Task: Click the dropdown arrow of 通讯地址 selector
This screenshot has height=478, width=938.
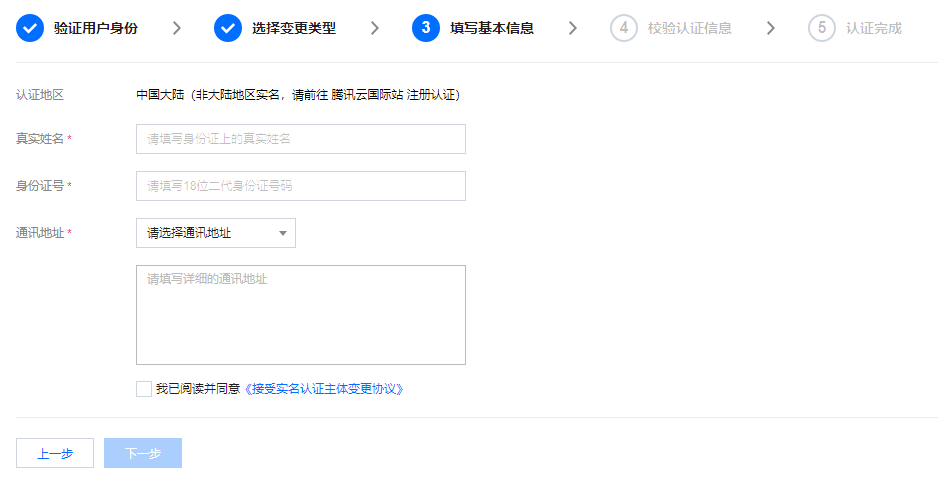Action: click(283, 233)
